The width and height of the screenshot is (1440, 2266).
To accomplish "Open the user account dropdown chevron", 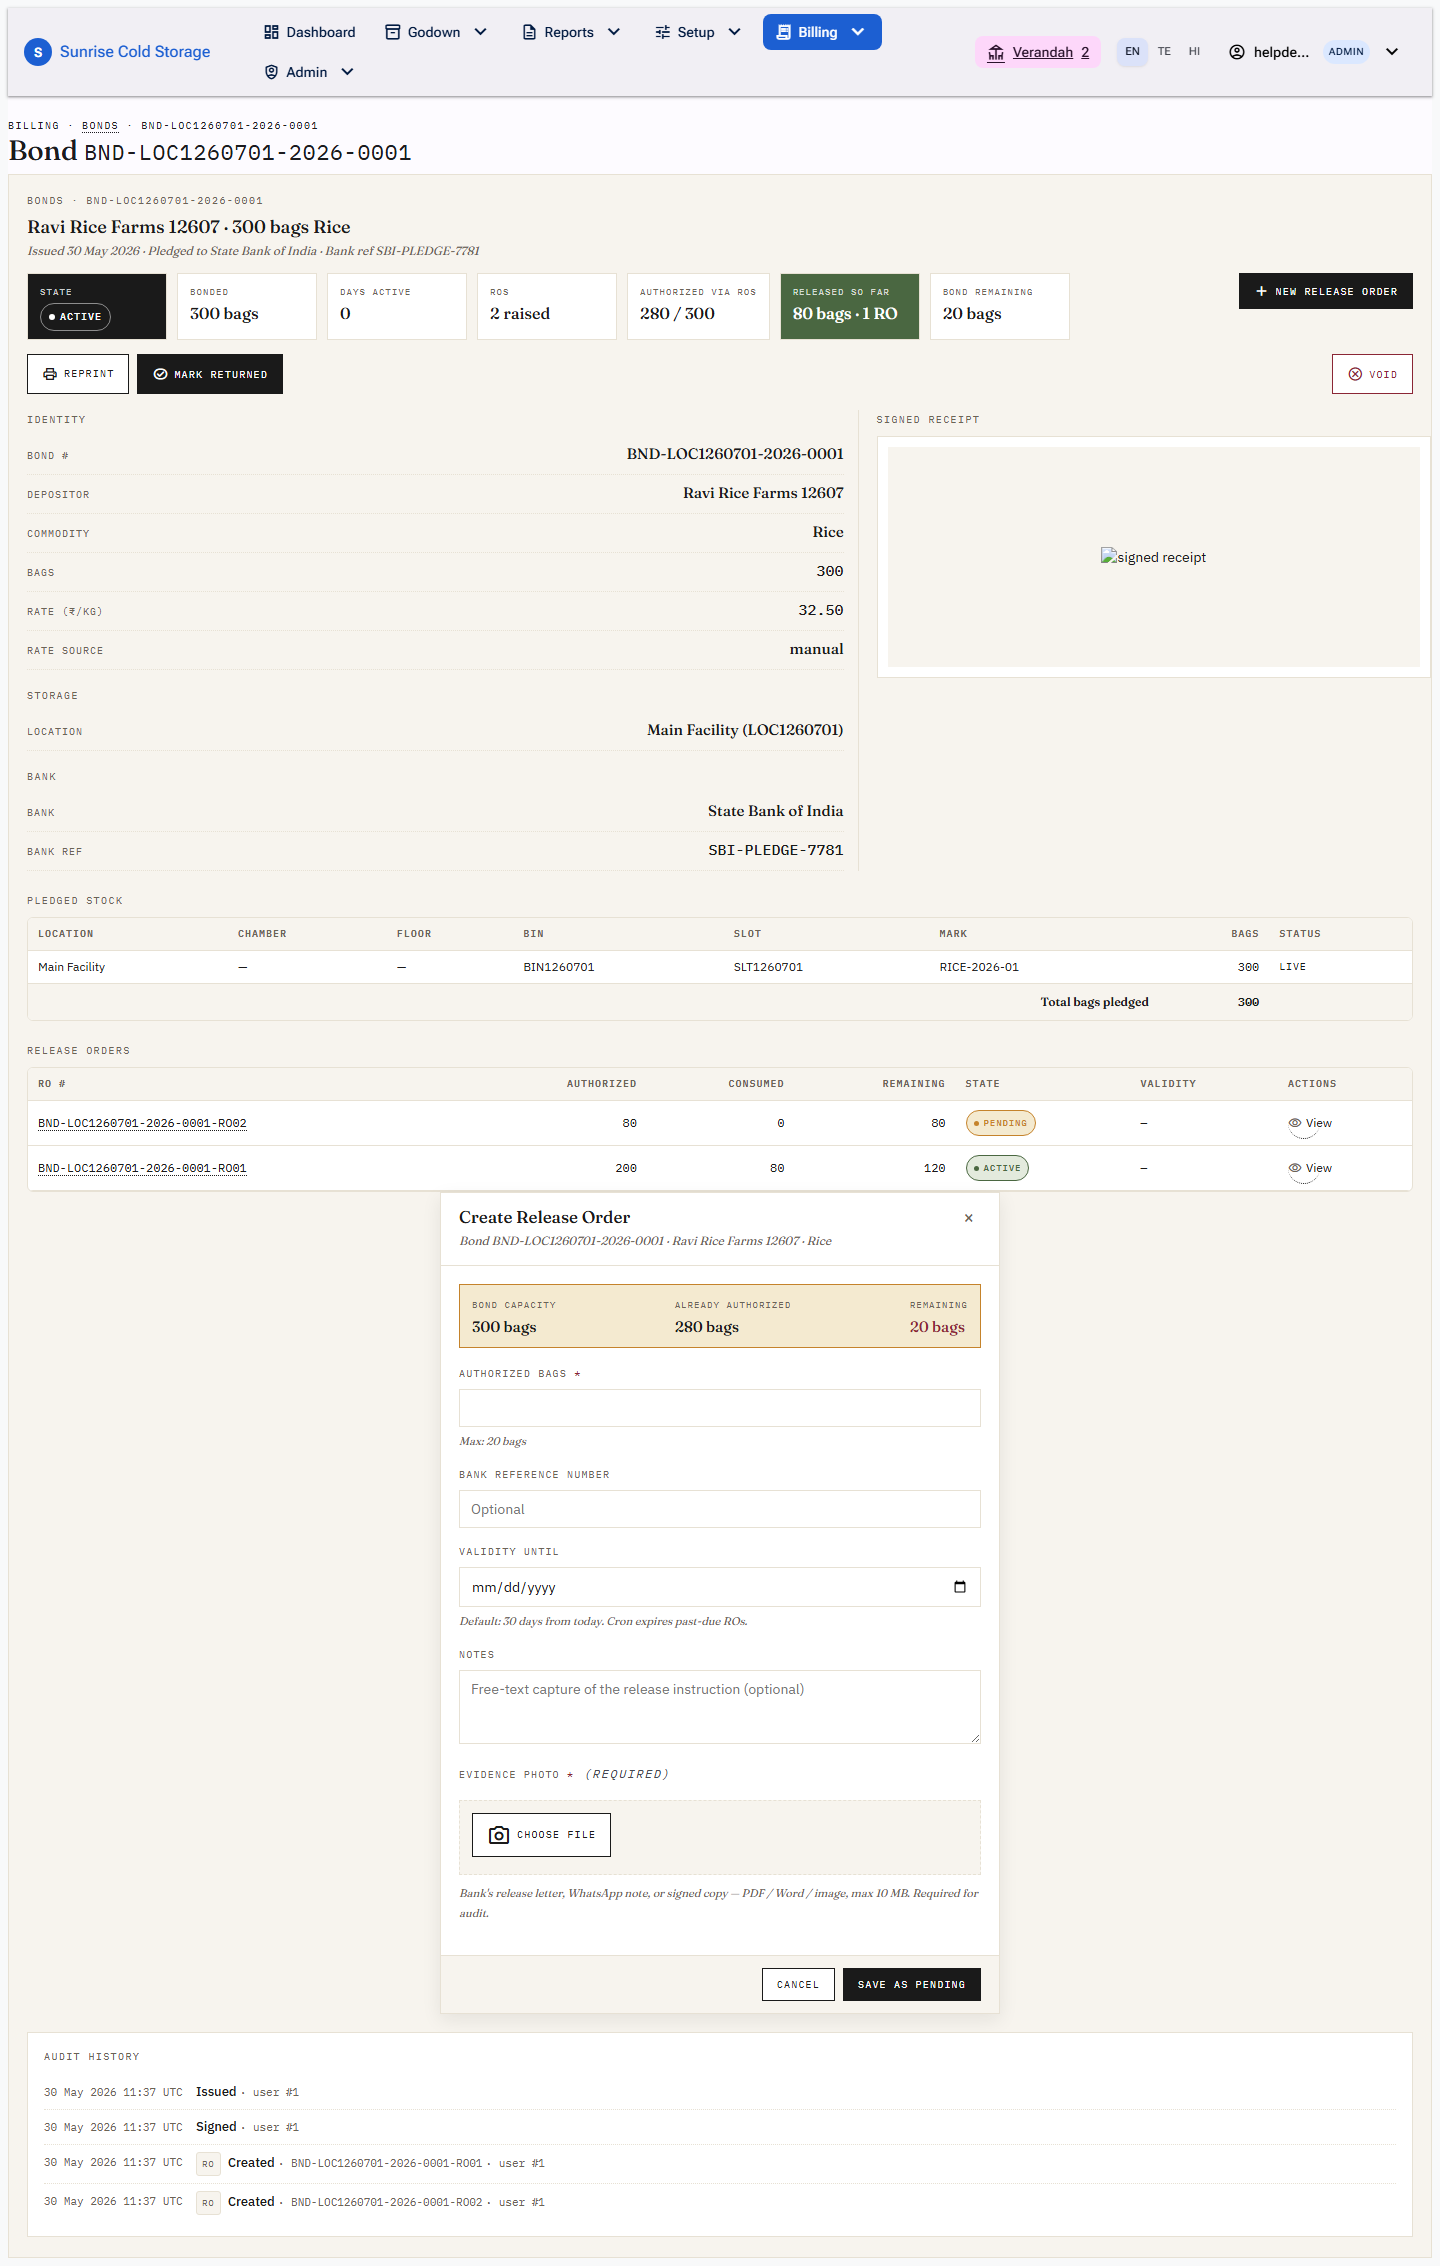I will (1392, 52).
